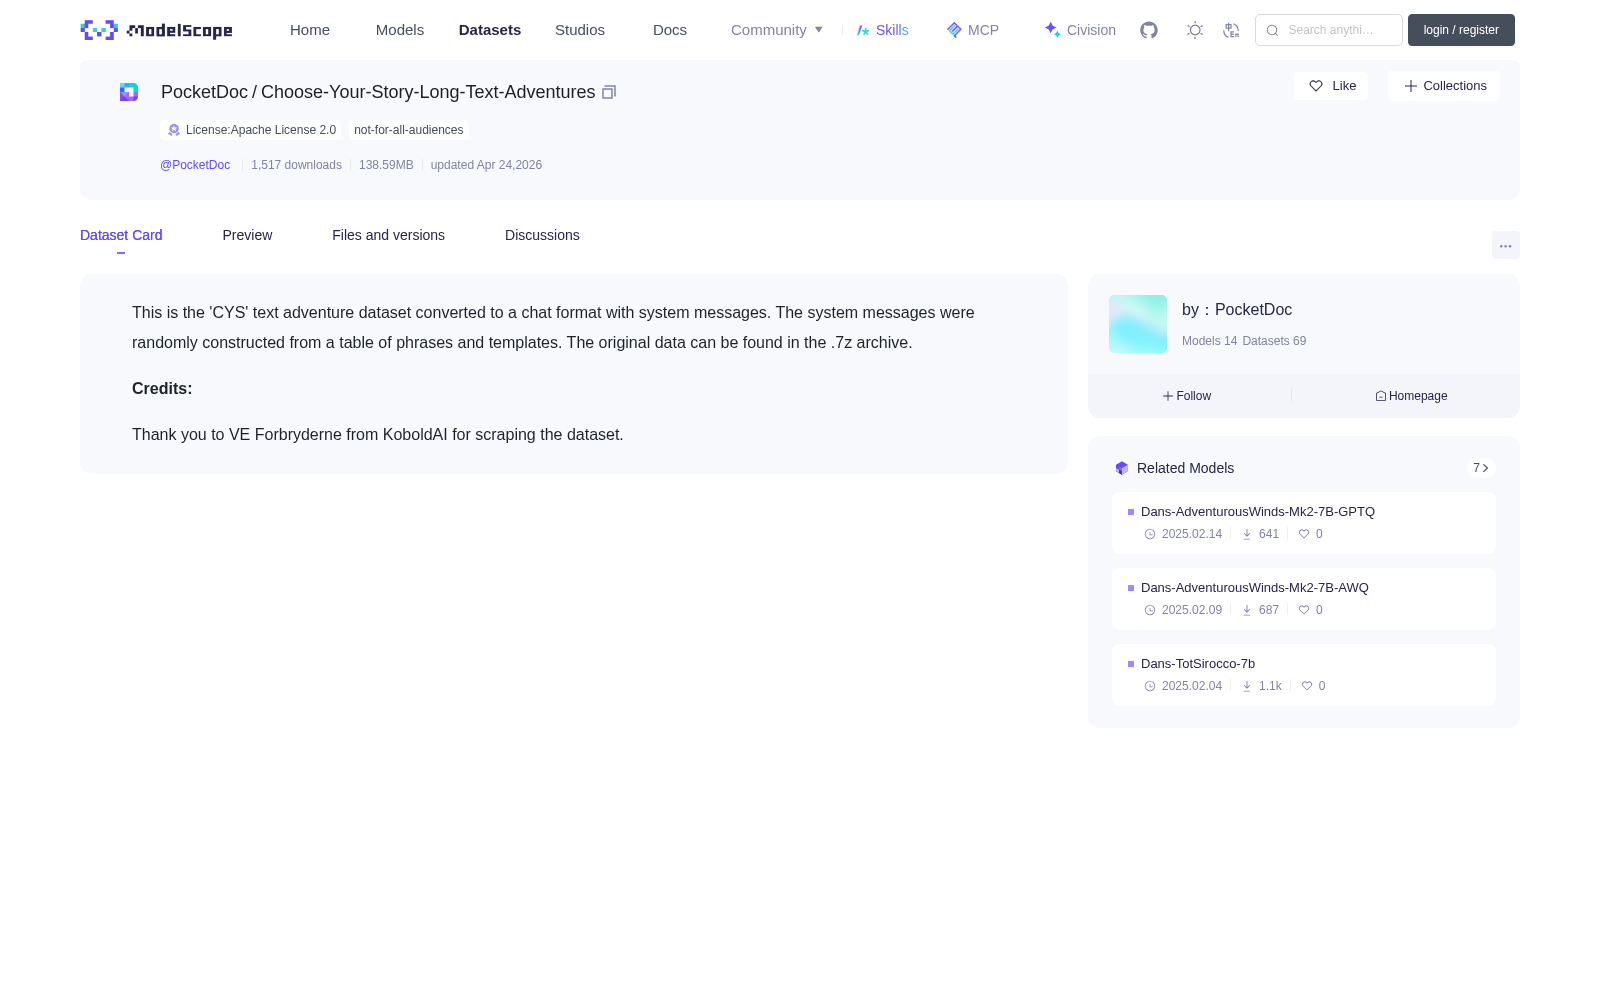Viewport: 1600px width, 1000px height.
Task: Click 'Models 14' count text
Action: [1209, 341]
